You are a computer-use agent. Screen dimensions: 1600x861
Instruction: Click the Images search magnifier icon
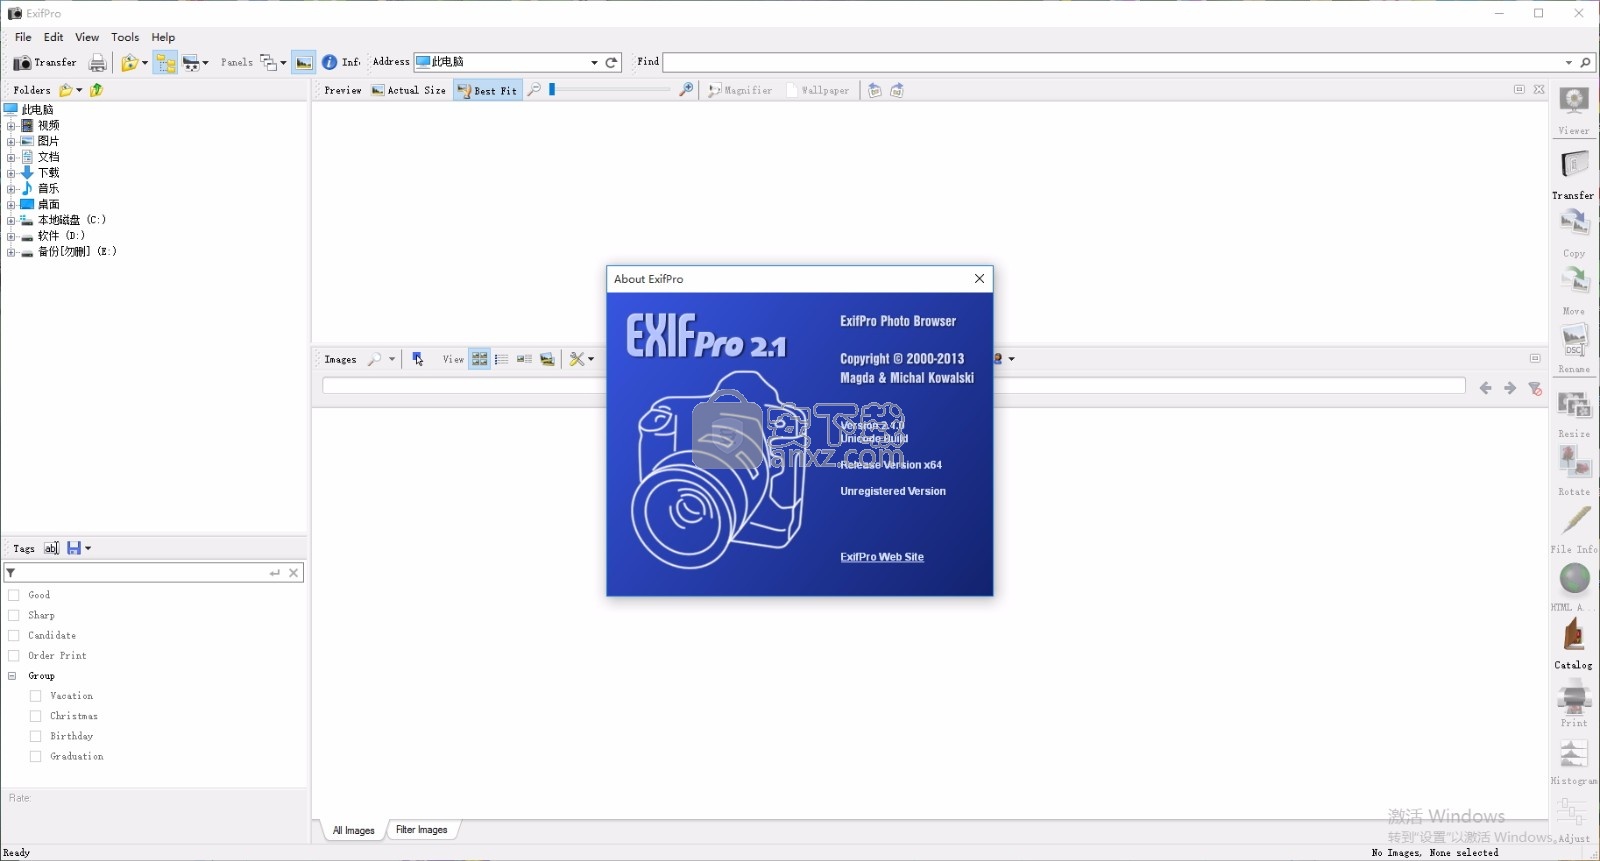[374, 359]
